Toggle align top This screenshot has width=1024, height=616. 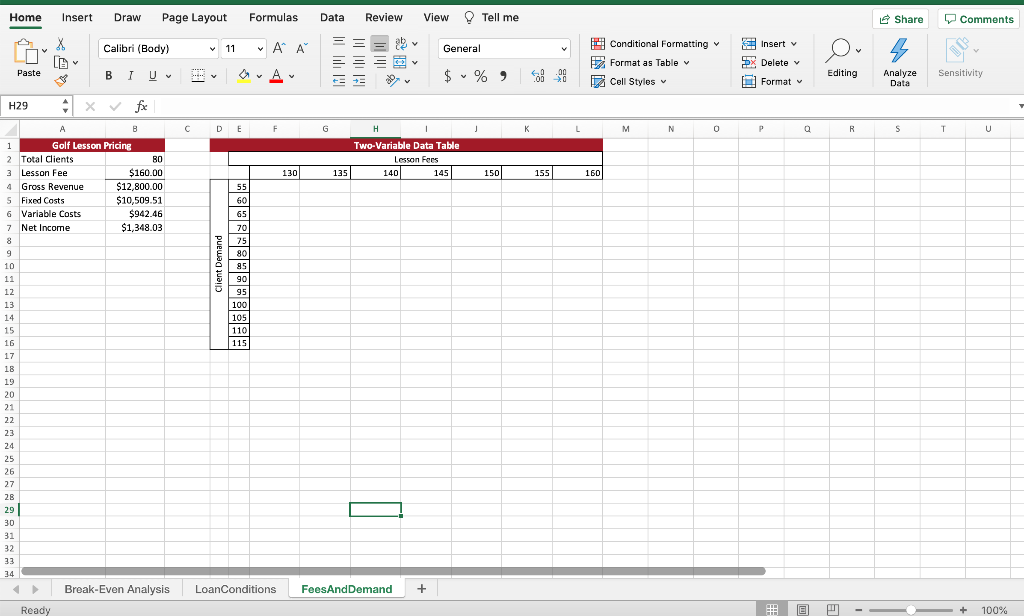tap(339, 43)
